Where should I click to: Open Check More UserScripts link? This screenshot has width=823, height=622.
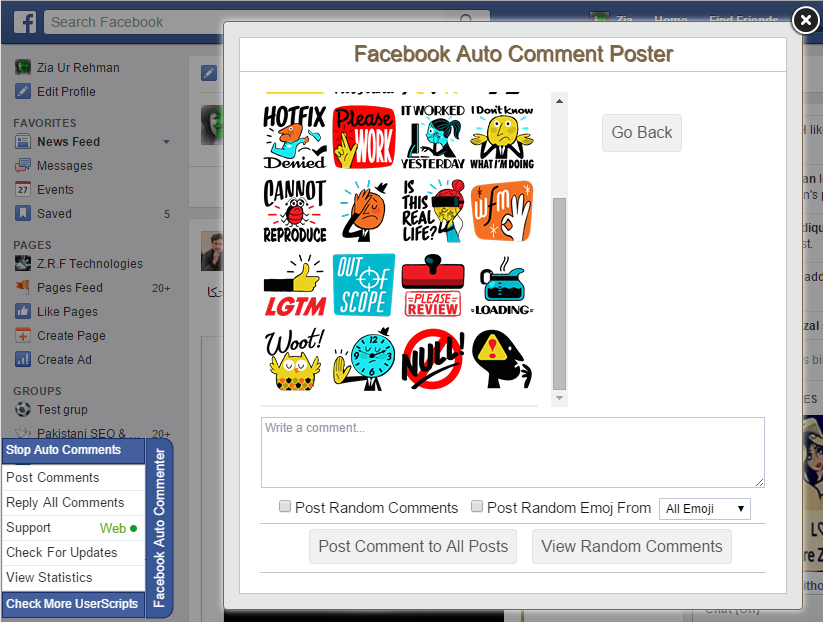click(73, 604)
